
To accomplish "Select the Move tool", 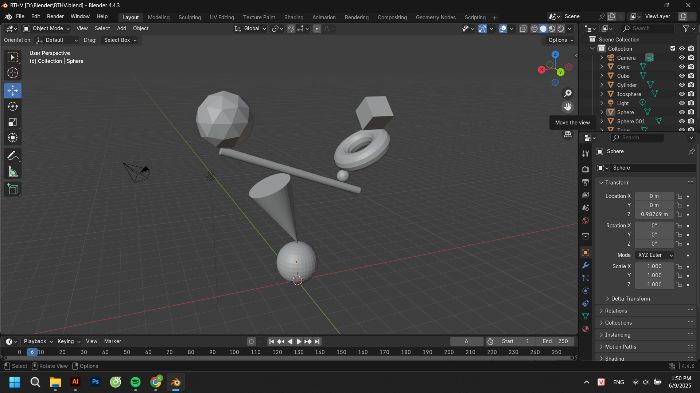I will [x=12, y=91].
